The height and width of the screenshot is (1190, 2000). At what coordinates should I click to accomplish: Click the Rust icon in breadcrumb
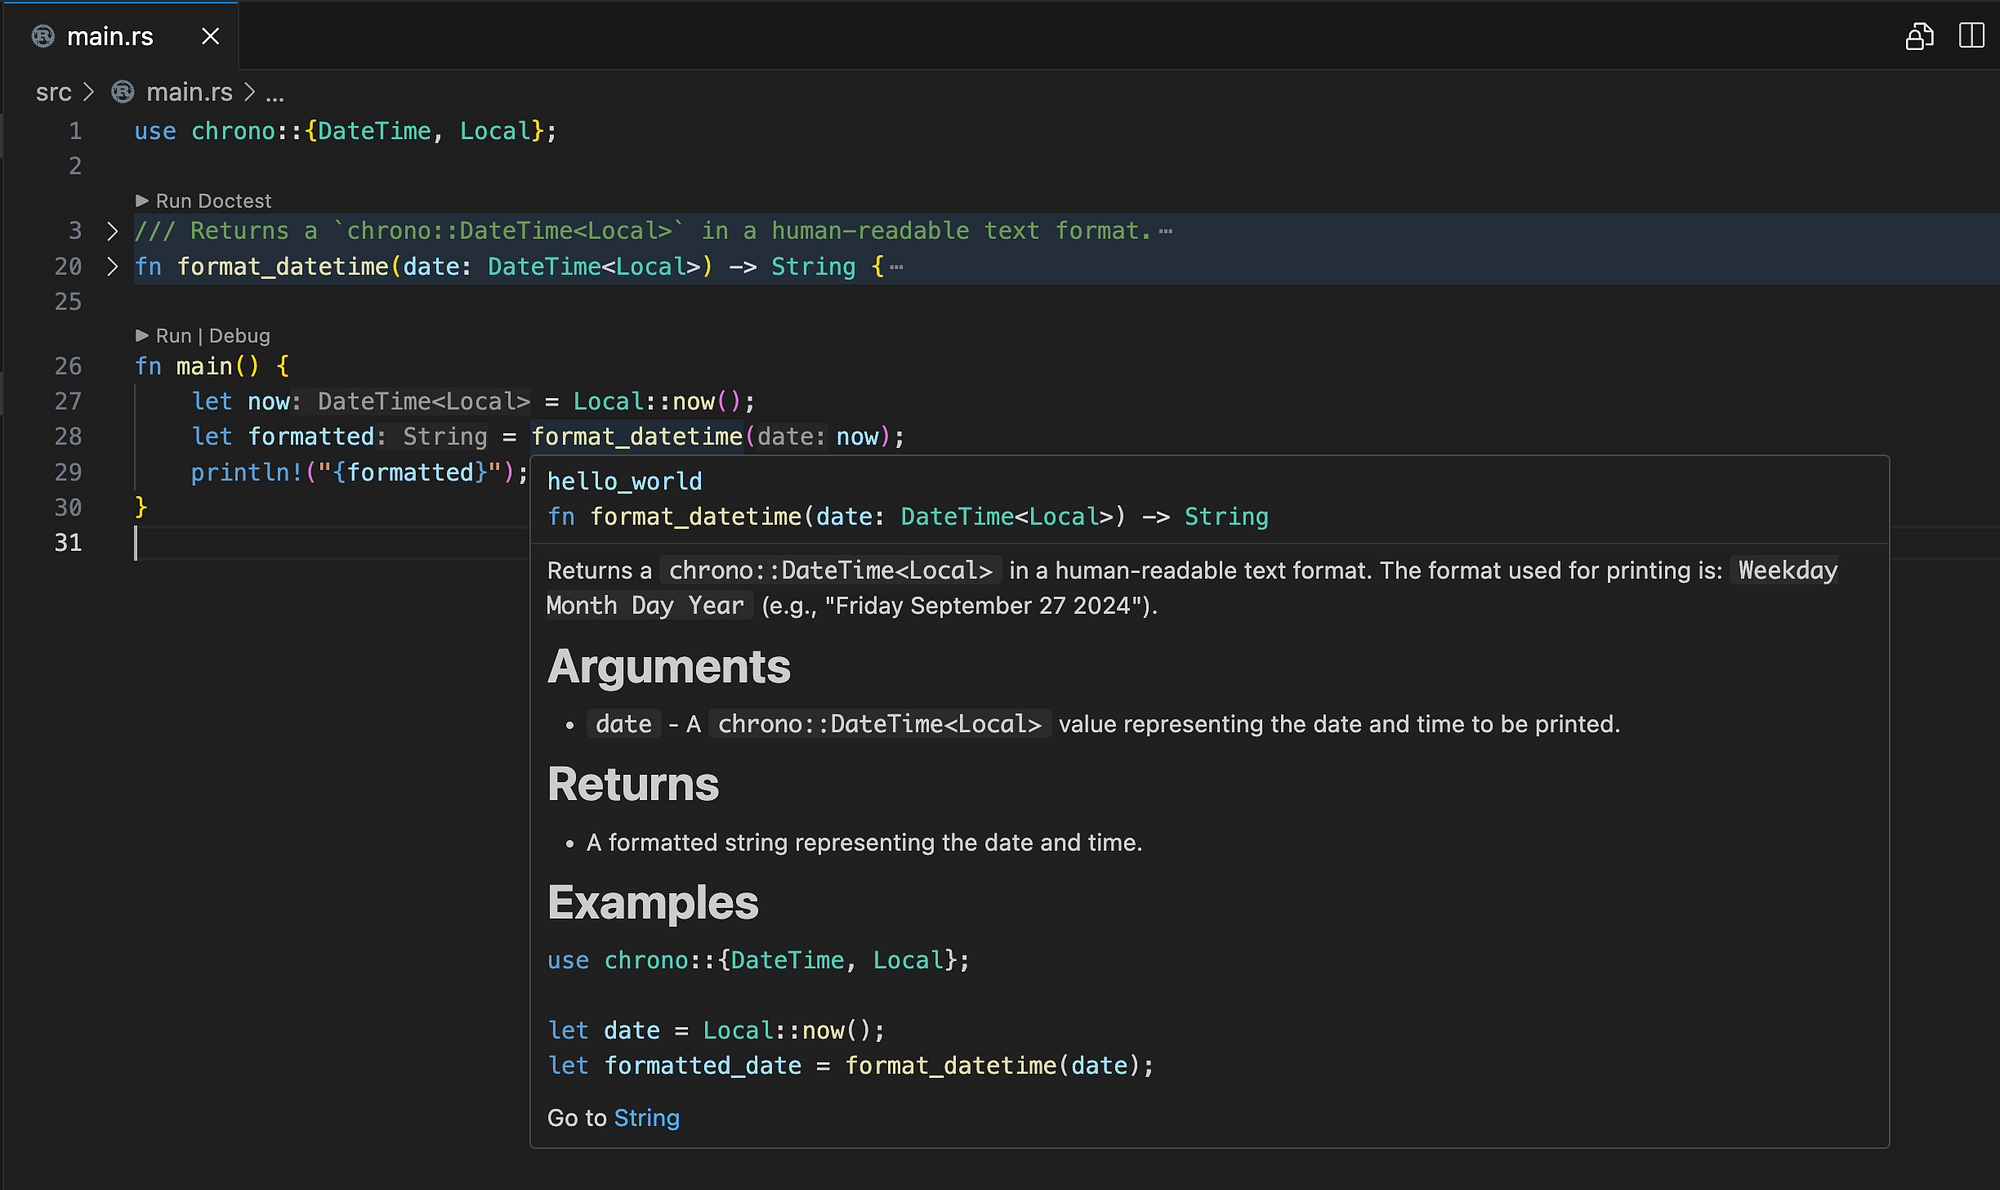(123, 92)
